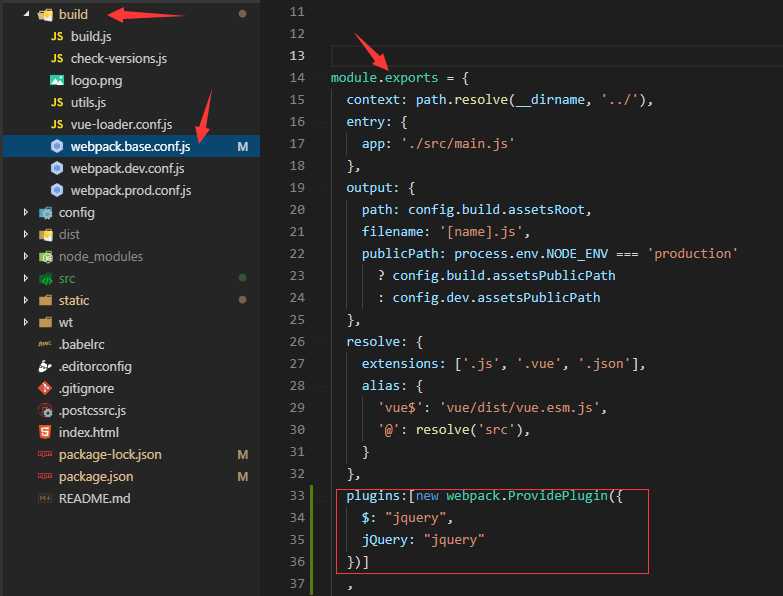The height and width of the screenshot is (596, 783).
Task: Open .editorconfig file
Action: (x=95, y=366)
